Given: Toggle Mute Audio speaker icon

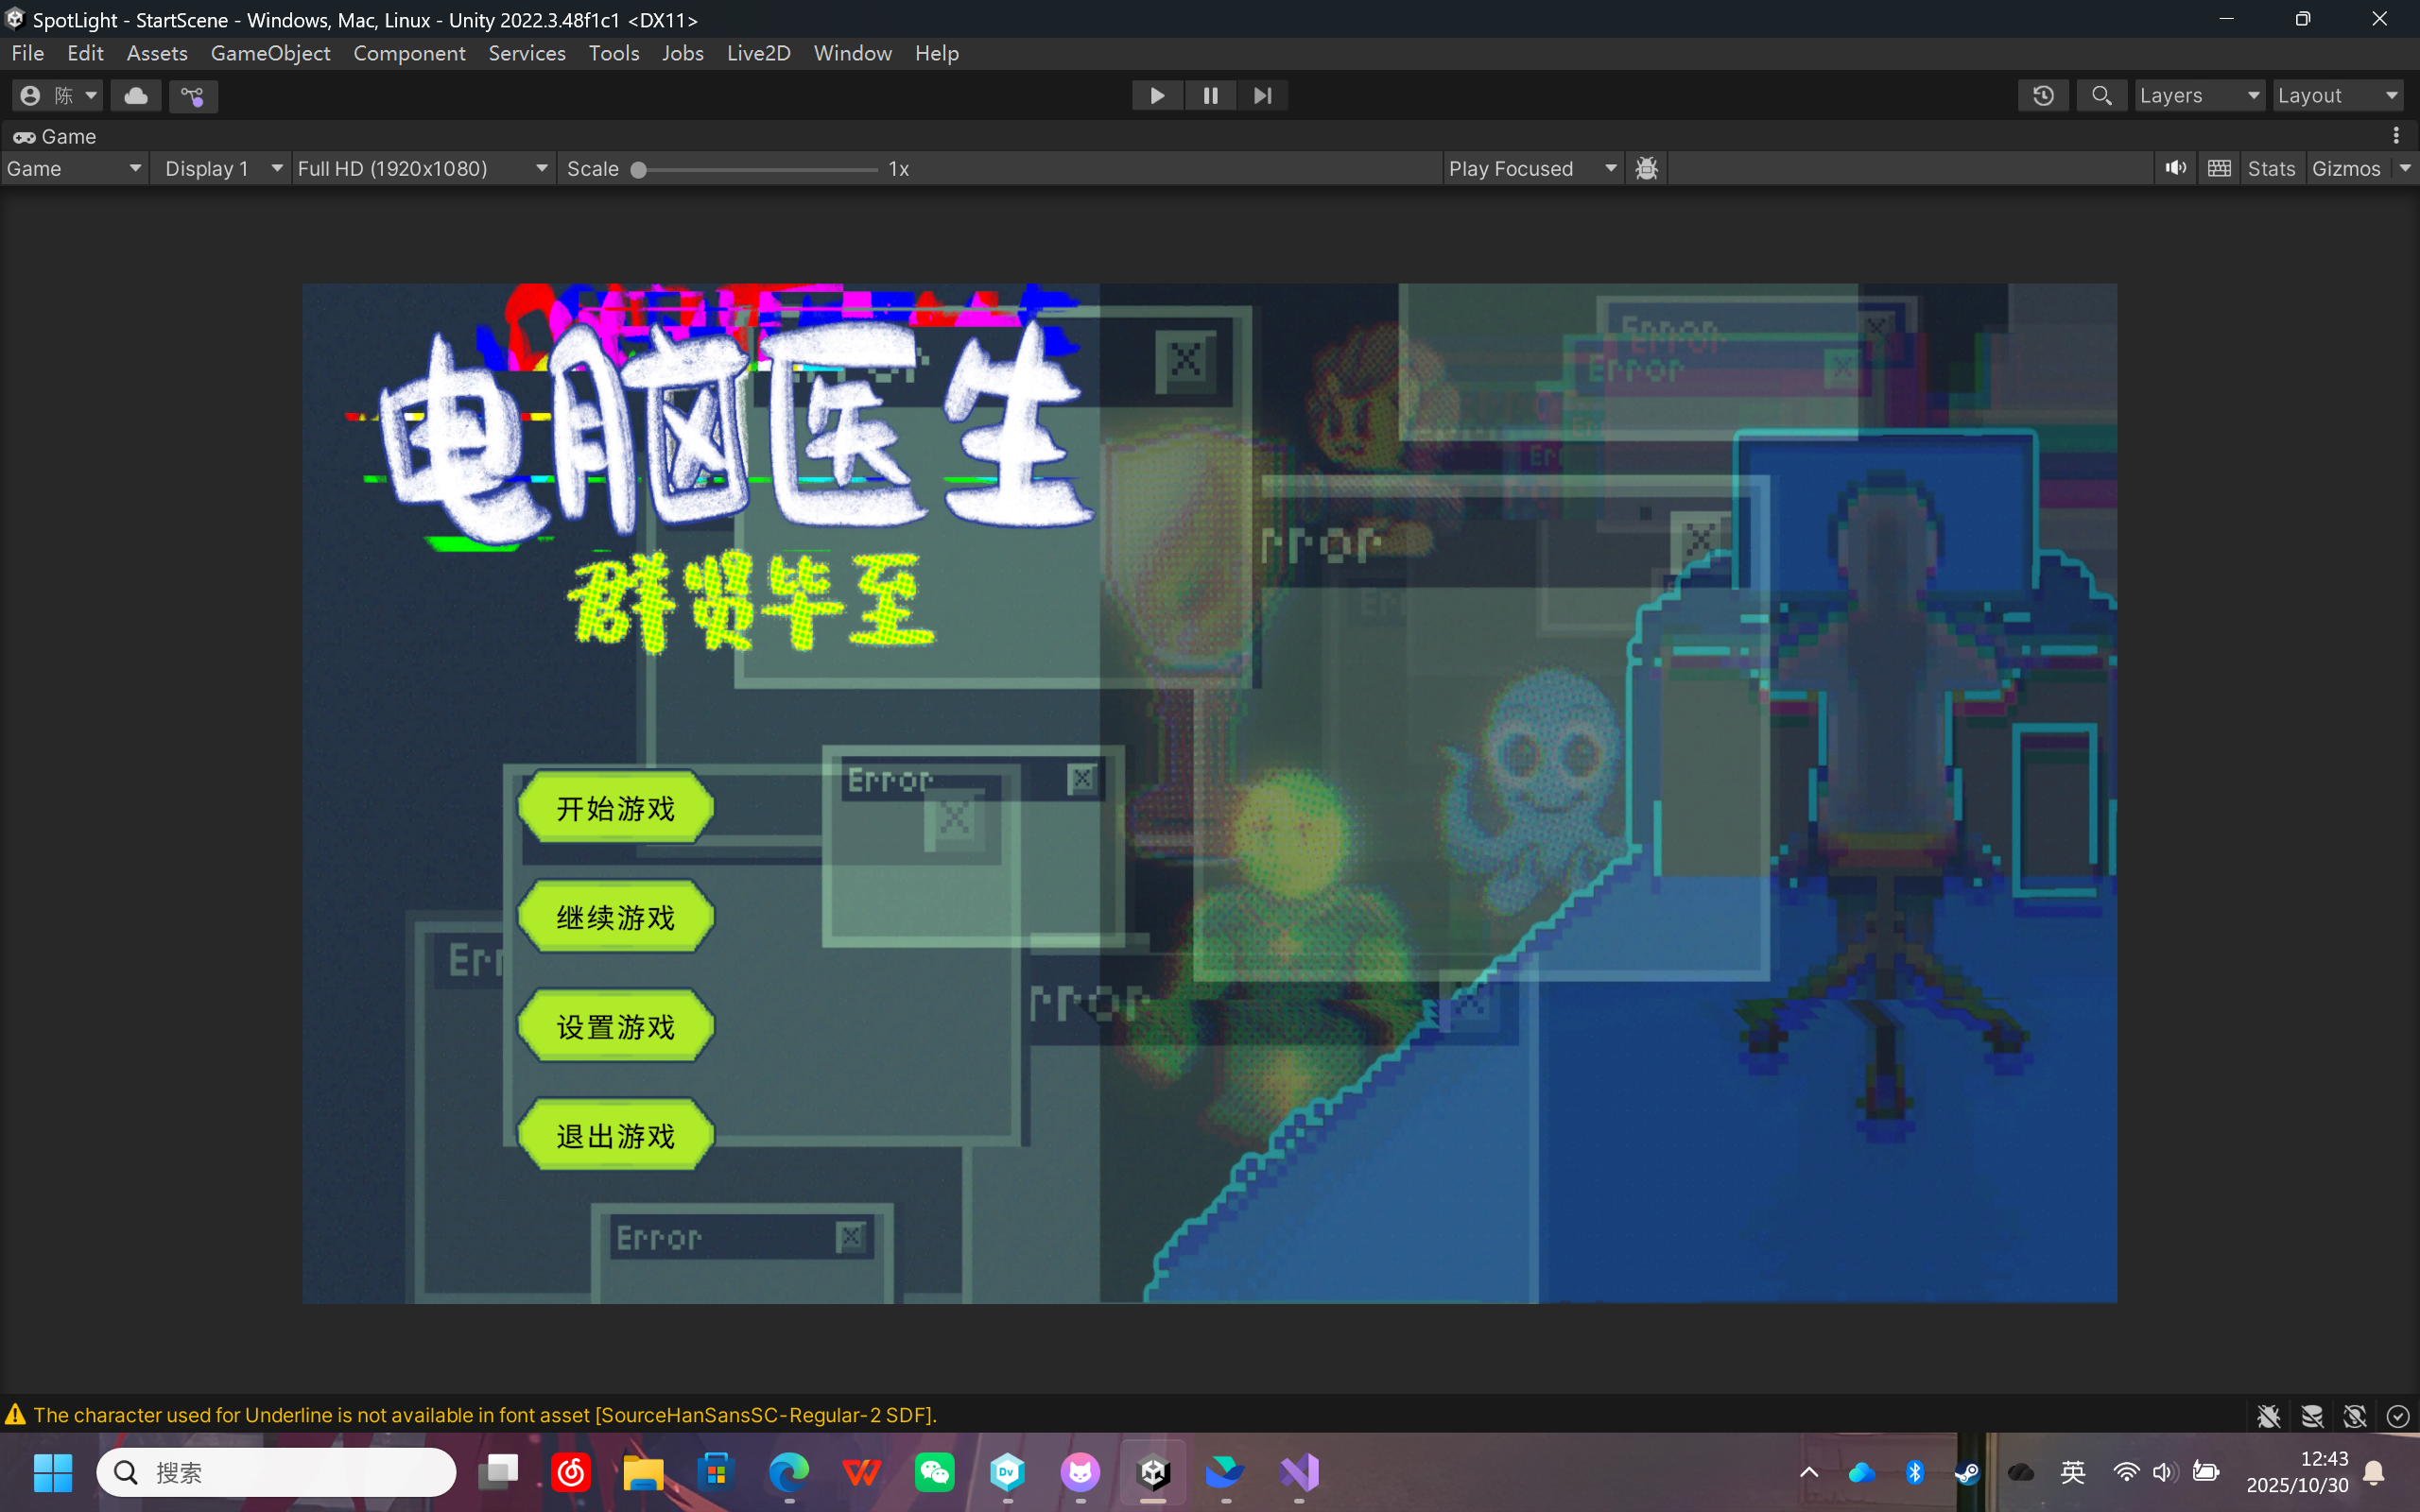Looking at the screenshot, I should (x=2175, y=168).
